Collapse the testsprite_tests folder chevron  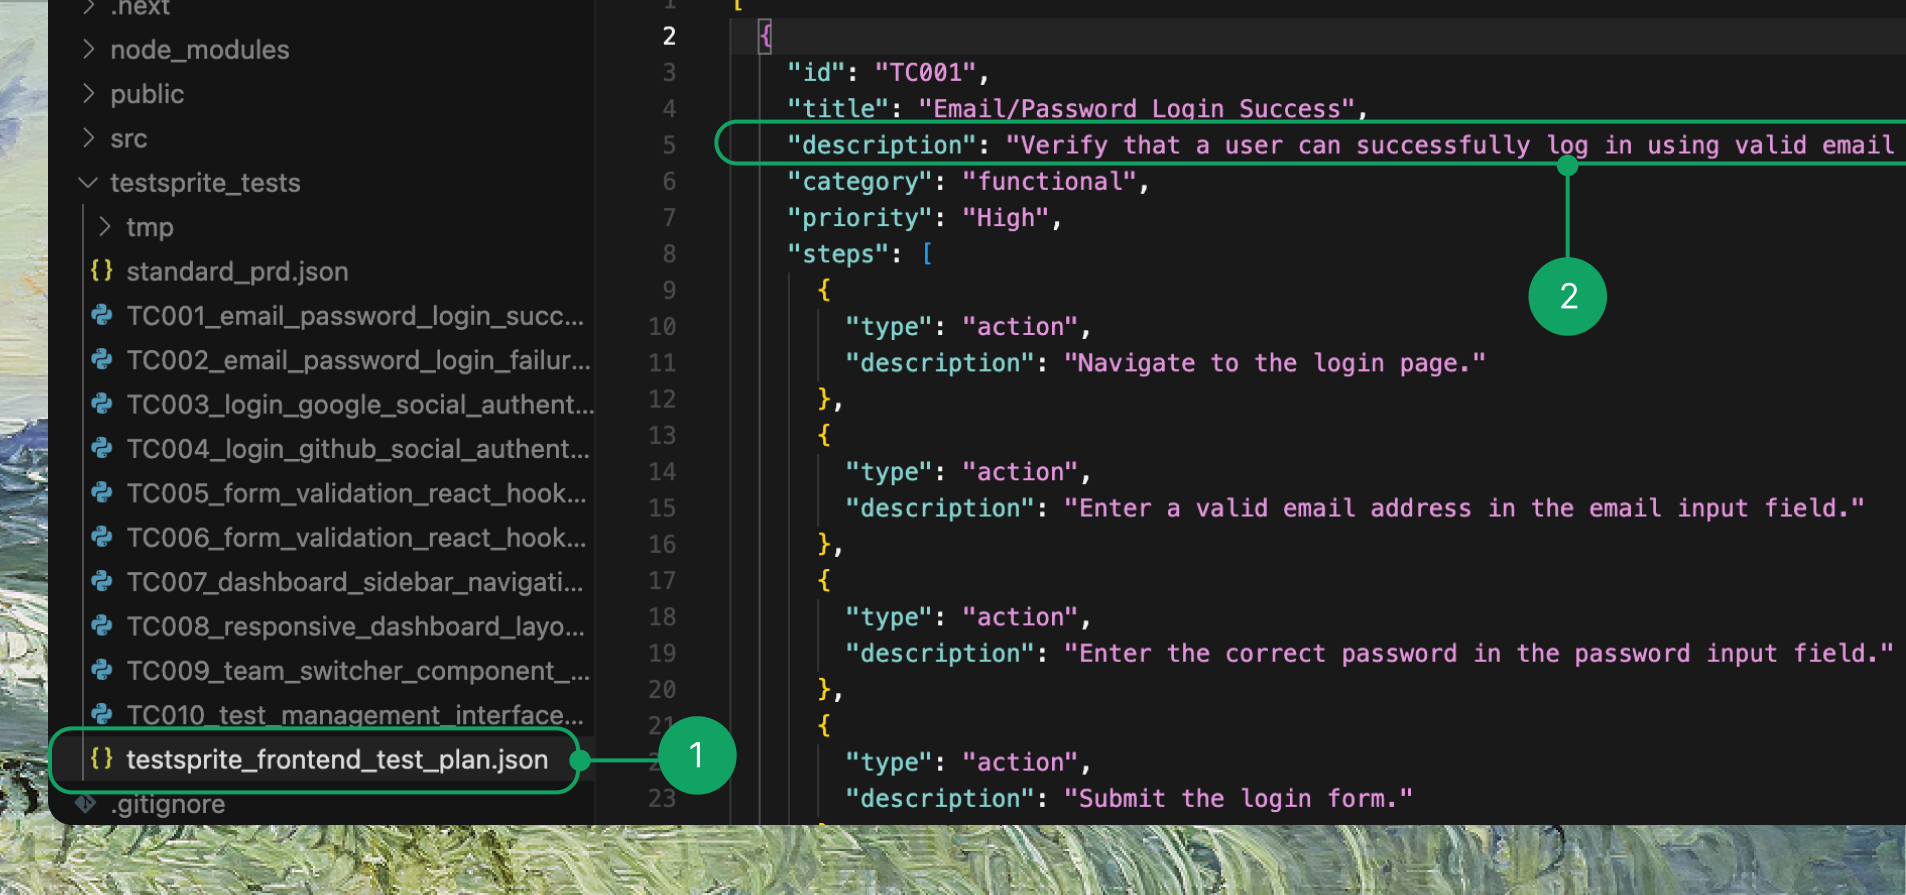click(89, 182)
